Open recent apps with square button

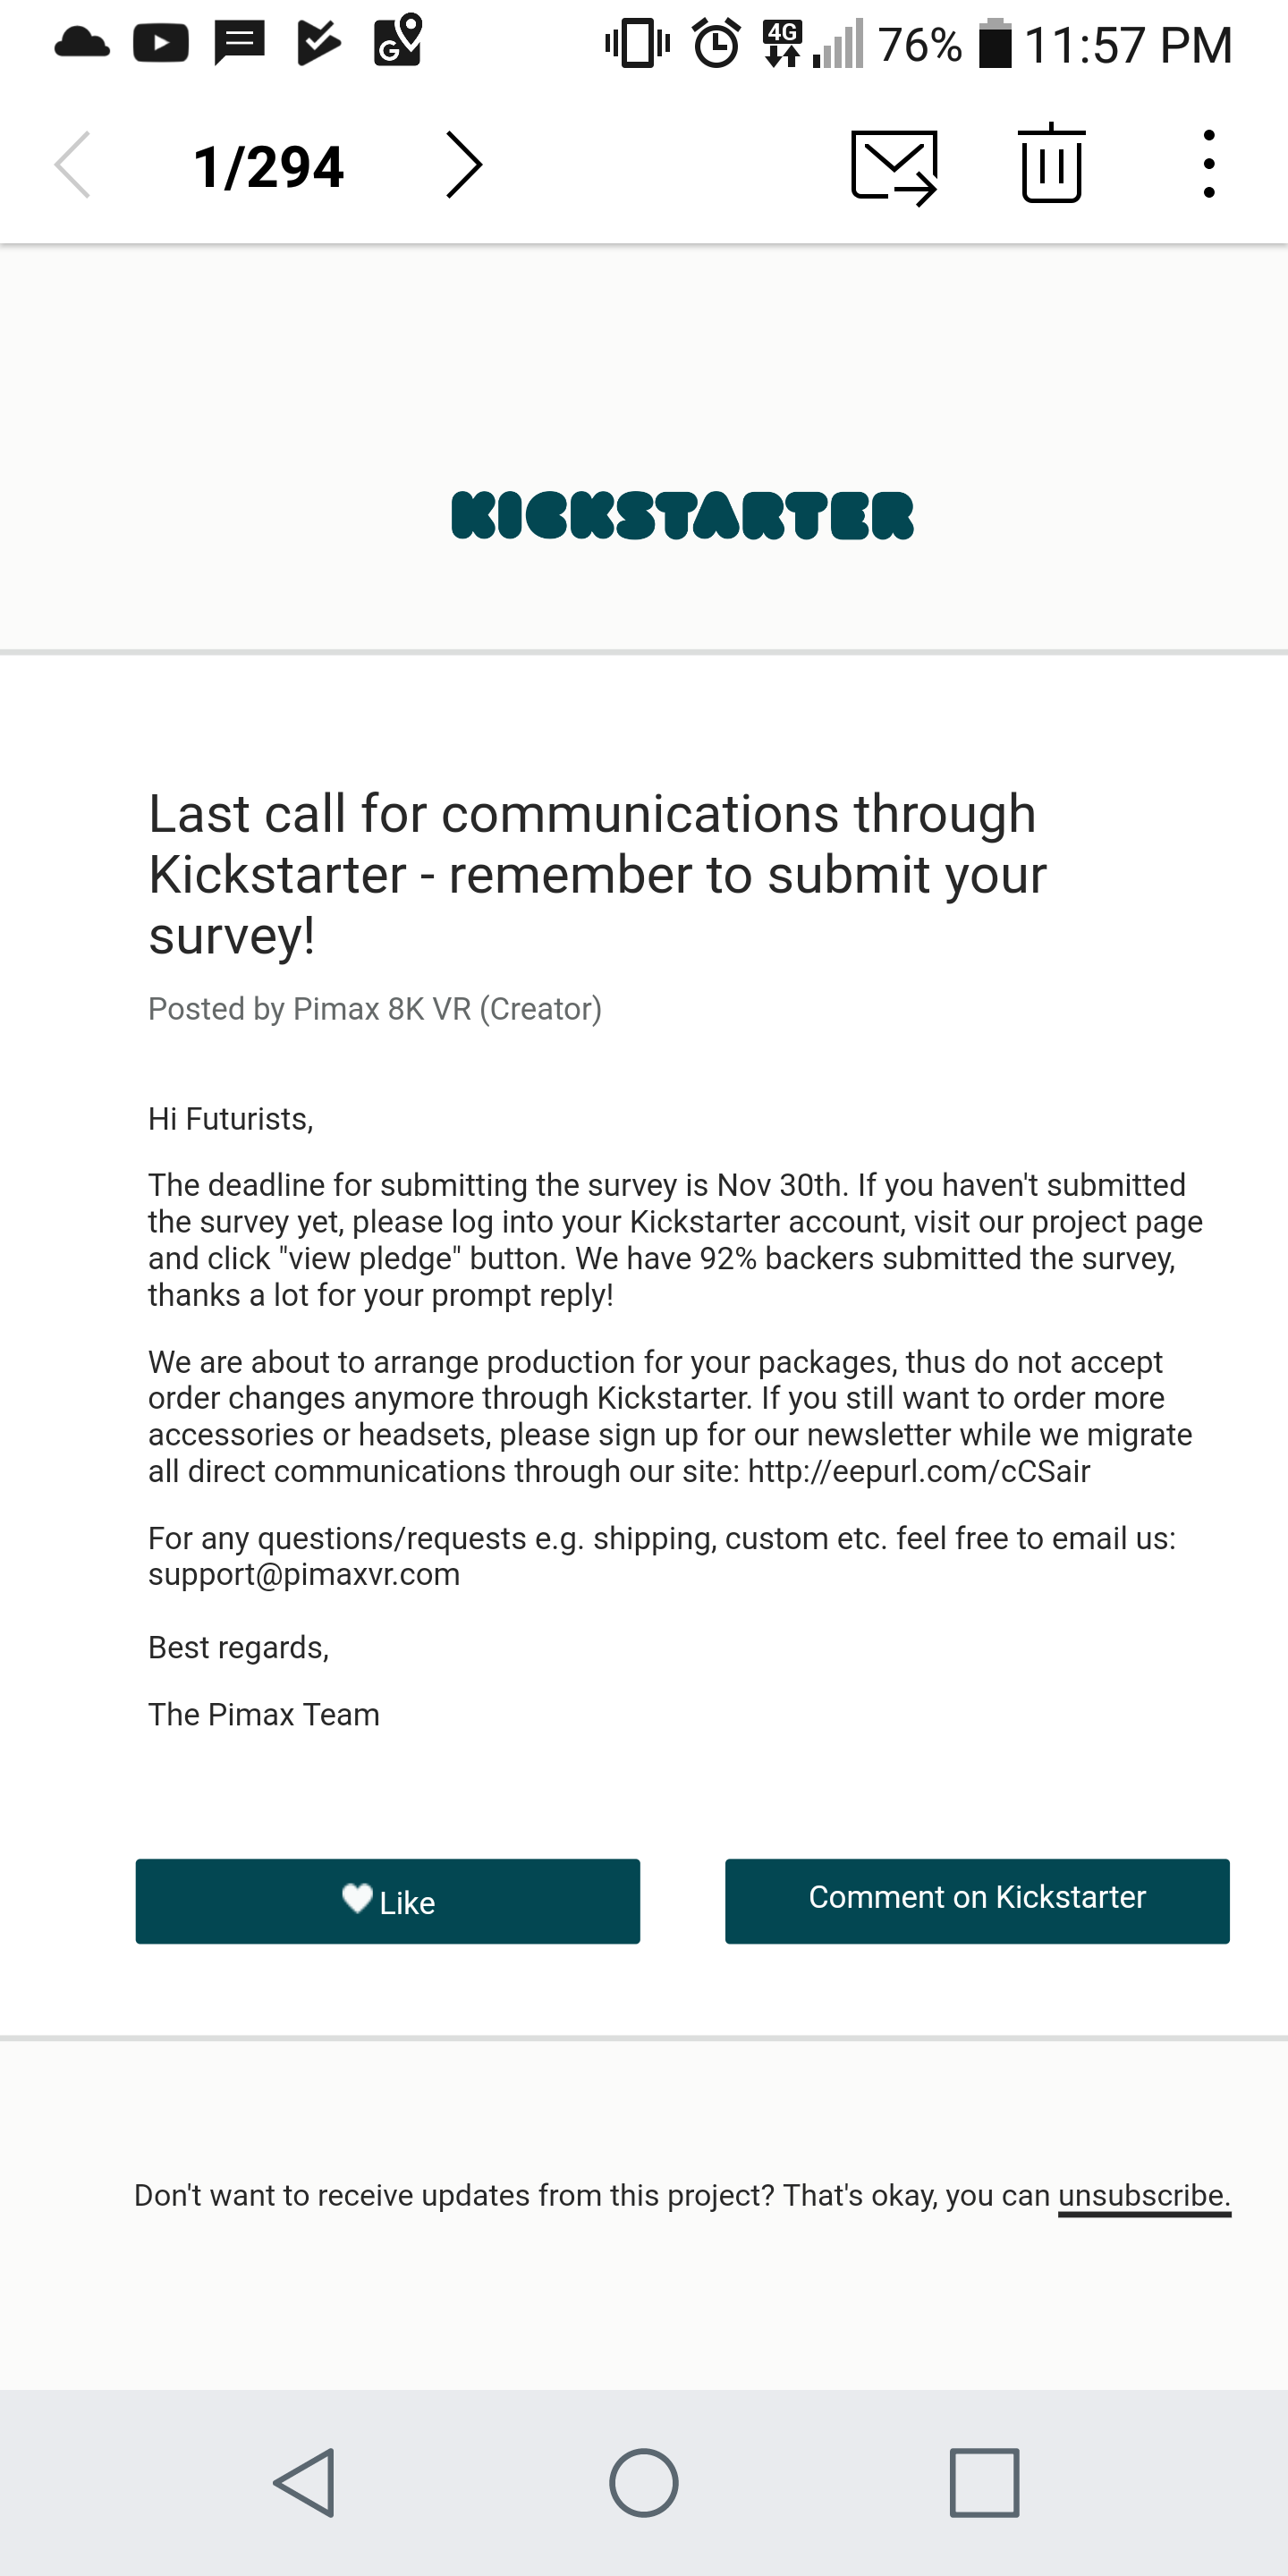[984, 2482]
